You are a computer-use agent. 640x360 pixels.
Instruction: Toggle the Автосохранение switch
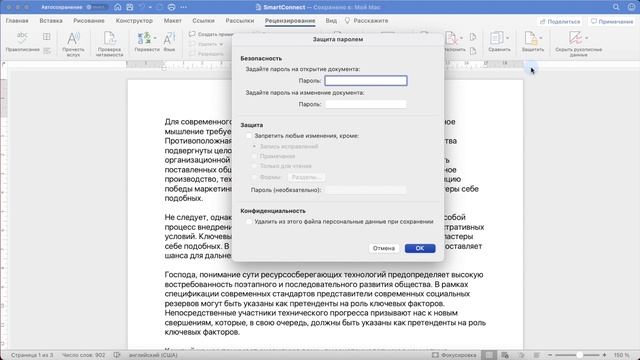[x=97, y=7]
